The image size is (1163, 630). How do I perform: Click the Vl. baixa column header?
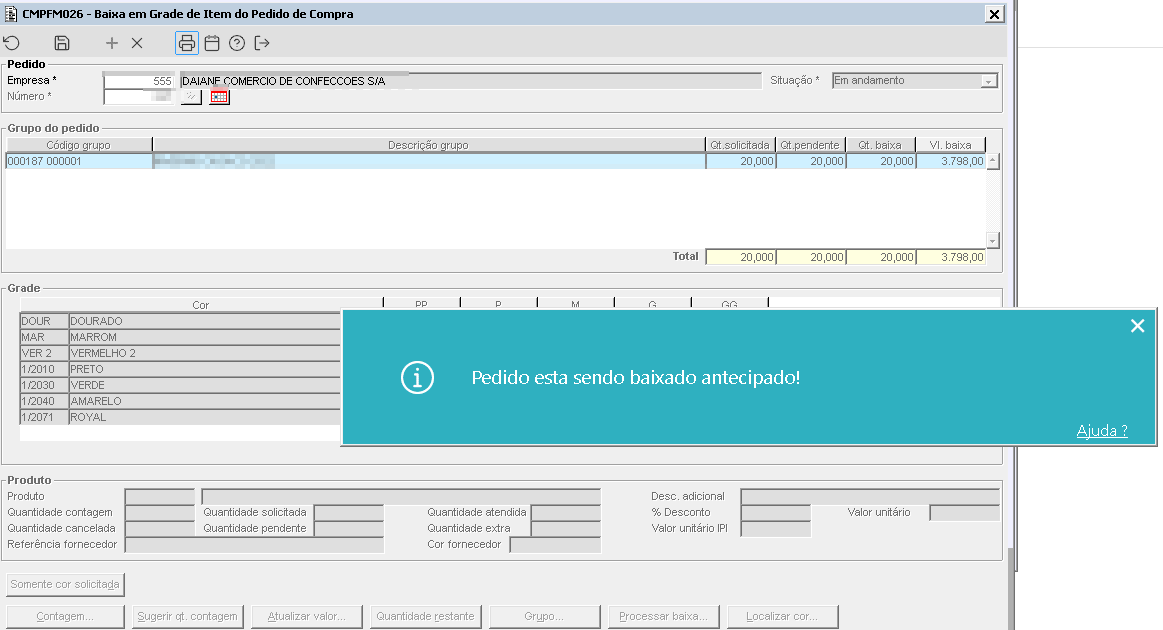click(x=951, y=145)
